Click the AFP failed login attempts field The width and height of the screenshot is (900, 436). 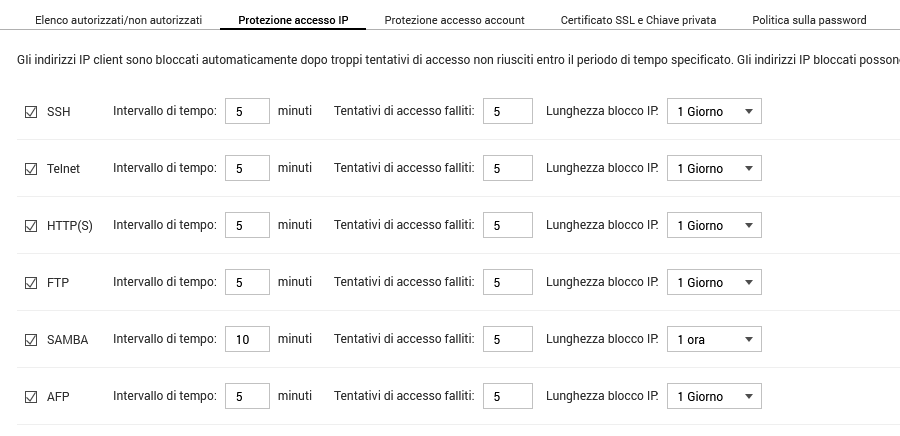507,397
